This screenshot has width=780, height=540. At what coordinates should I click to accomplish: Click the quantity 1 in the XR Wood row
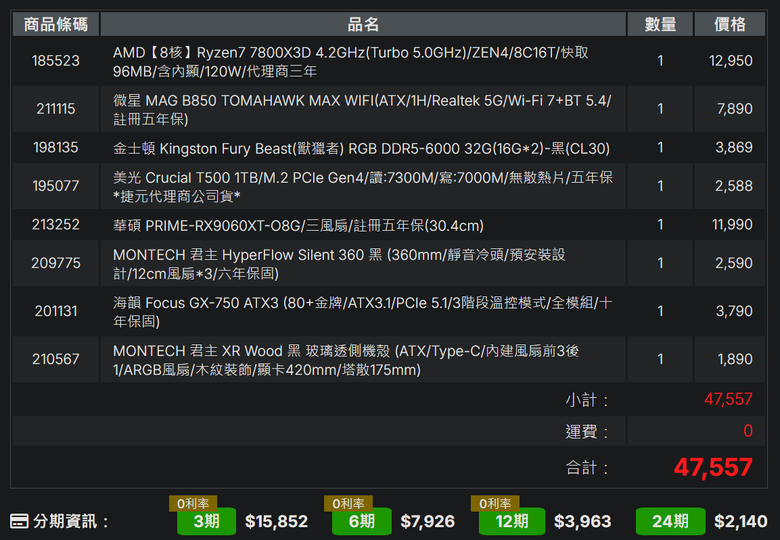point(660,359)
